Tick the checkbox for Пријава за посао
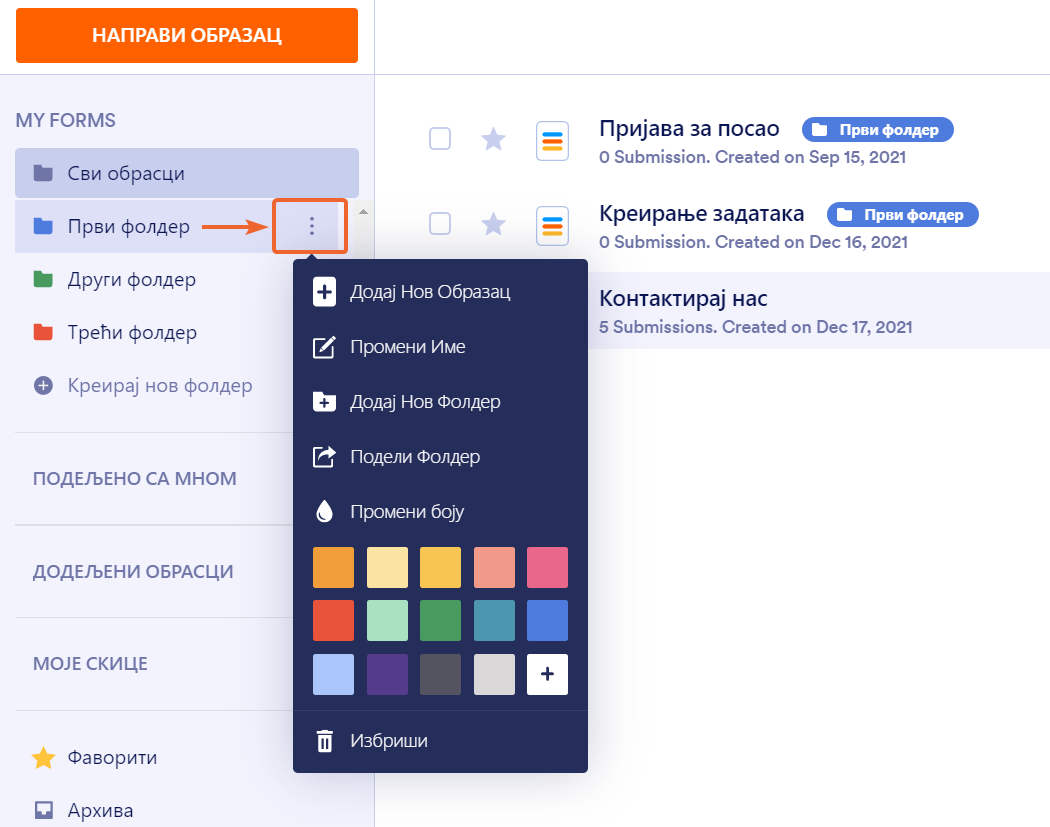Viewport: 1050px width, 827px height. coord(440,139)
